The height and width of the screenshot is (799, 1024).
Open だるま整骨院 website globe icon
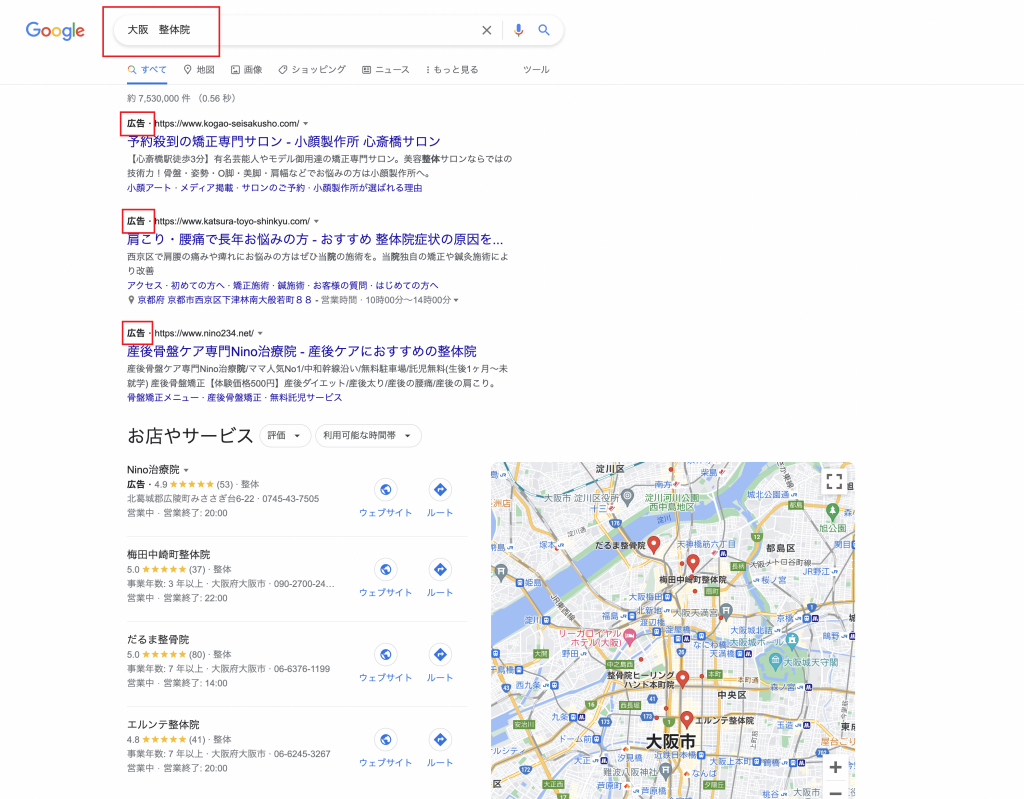(x=385, y=655)
